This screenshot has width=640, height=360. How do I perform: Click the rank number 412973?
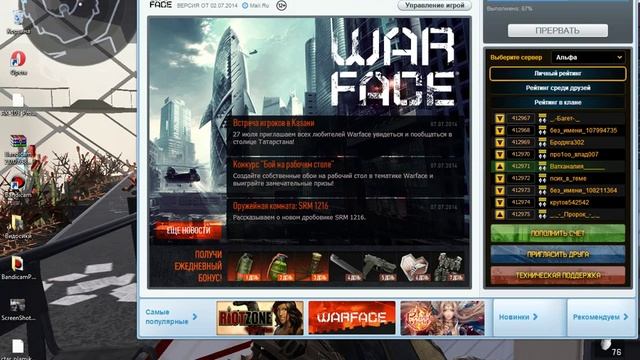pos(521,191)
